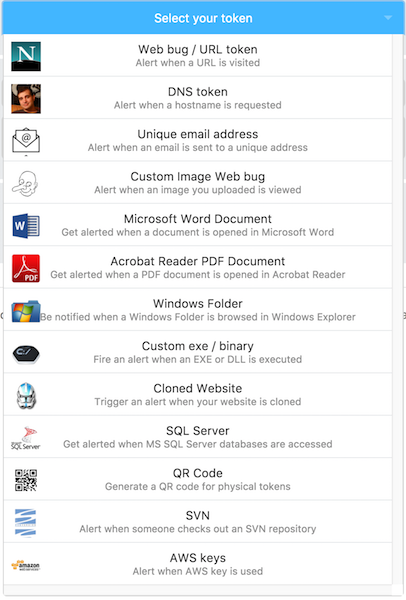Click the Microsoft Word icon

point(26,226)
